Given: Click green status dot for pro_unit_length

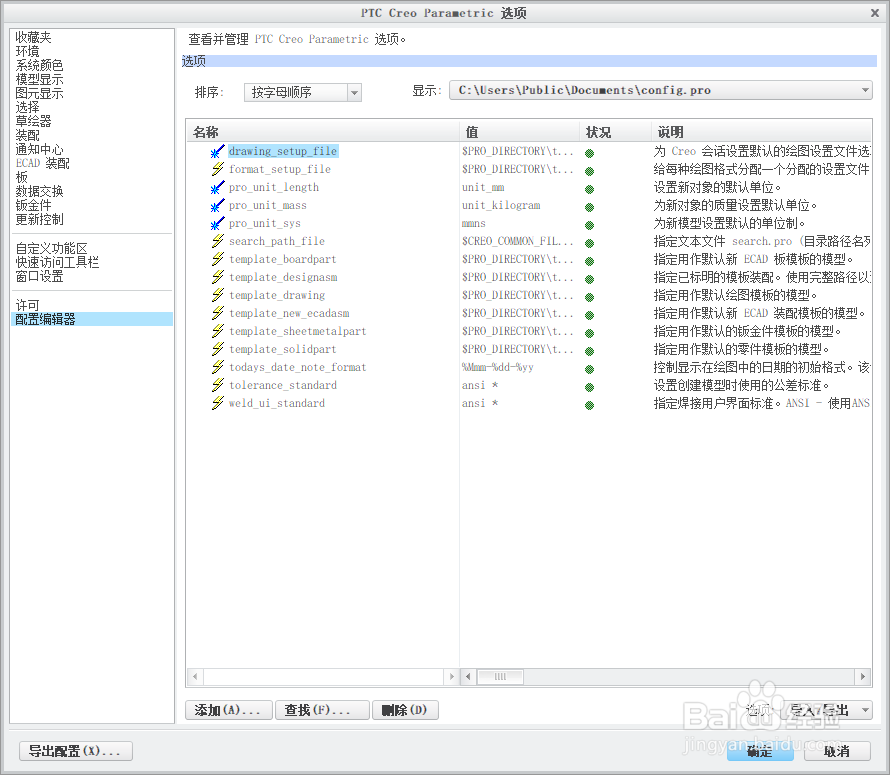Looking at the screenshot, I should tap(590, 190).
